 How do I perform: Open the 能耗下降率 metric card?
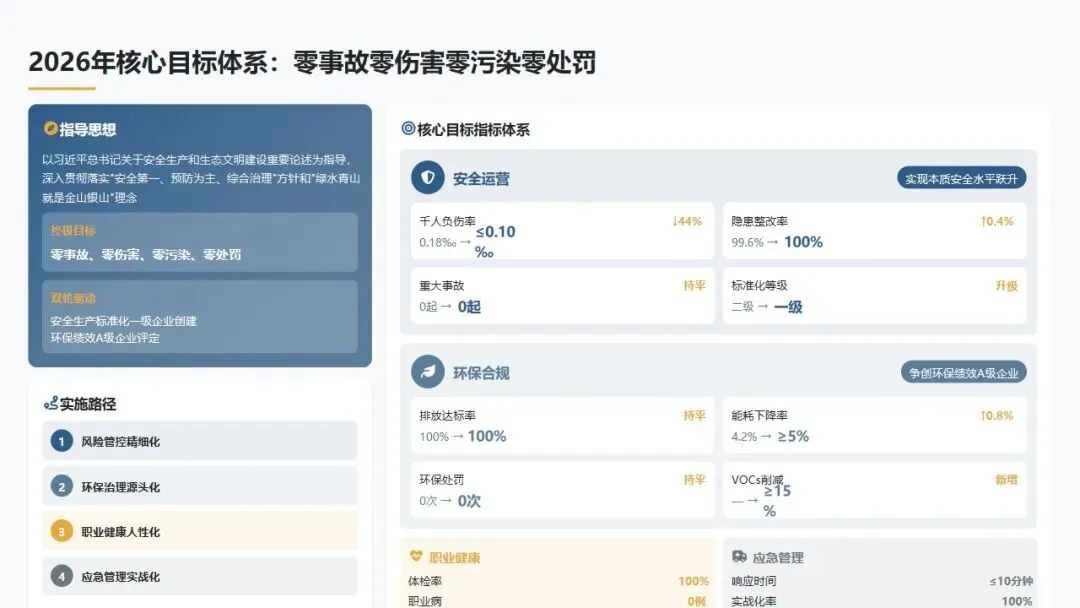tap(874, 426)
